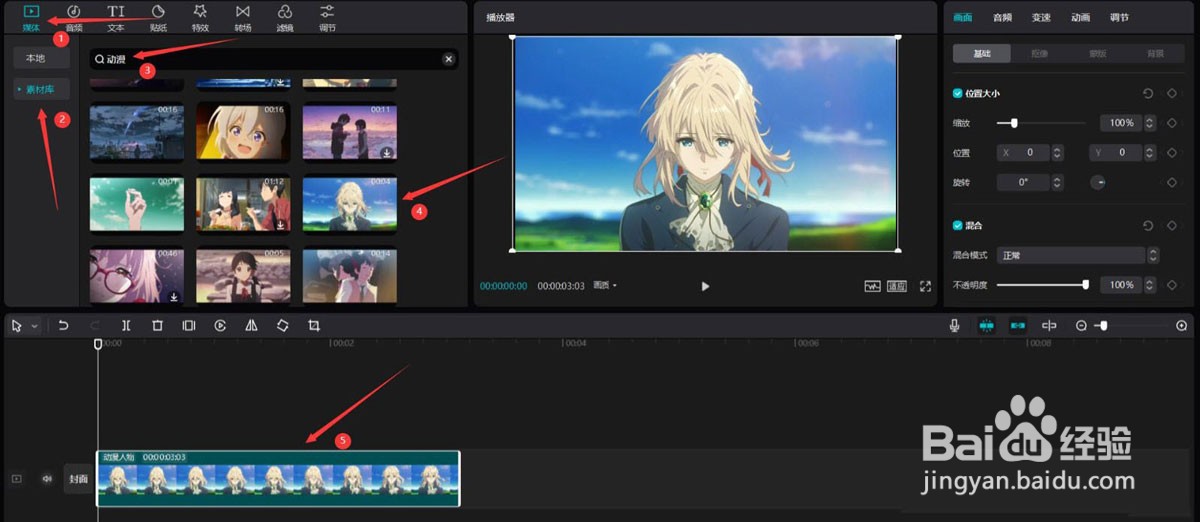The image size is (1200, 522).
Task: Select the 00:16 starry night sky thumbnail
Action: [x=136, y=131]
